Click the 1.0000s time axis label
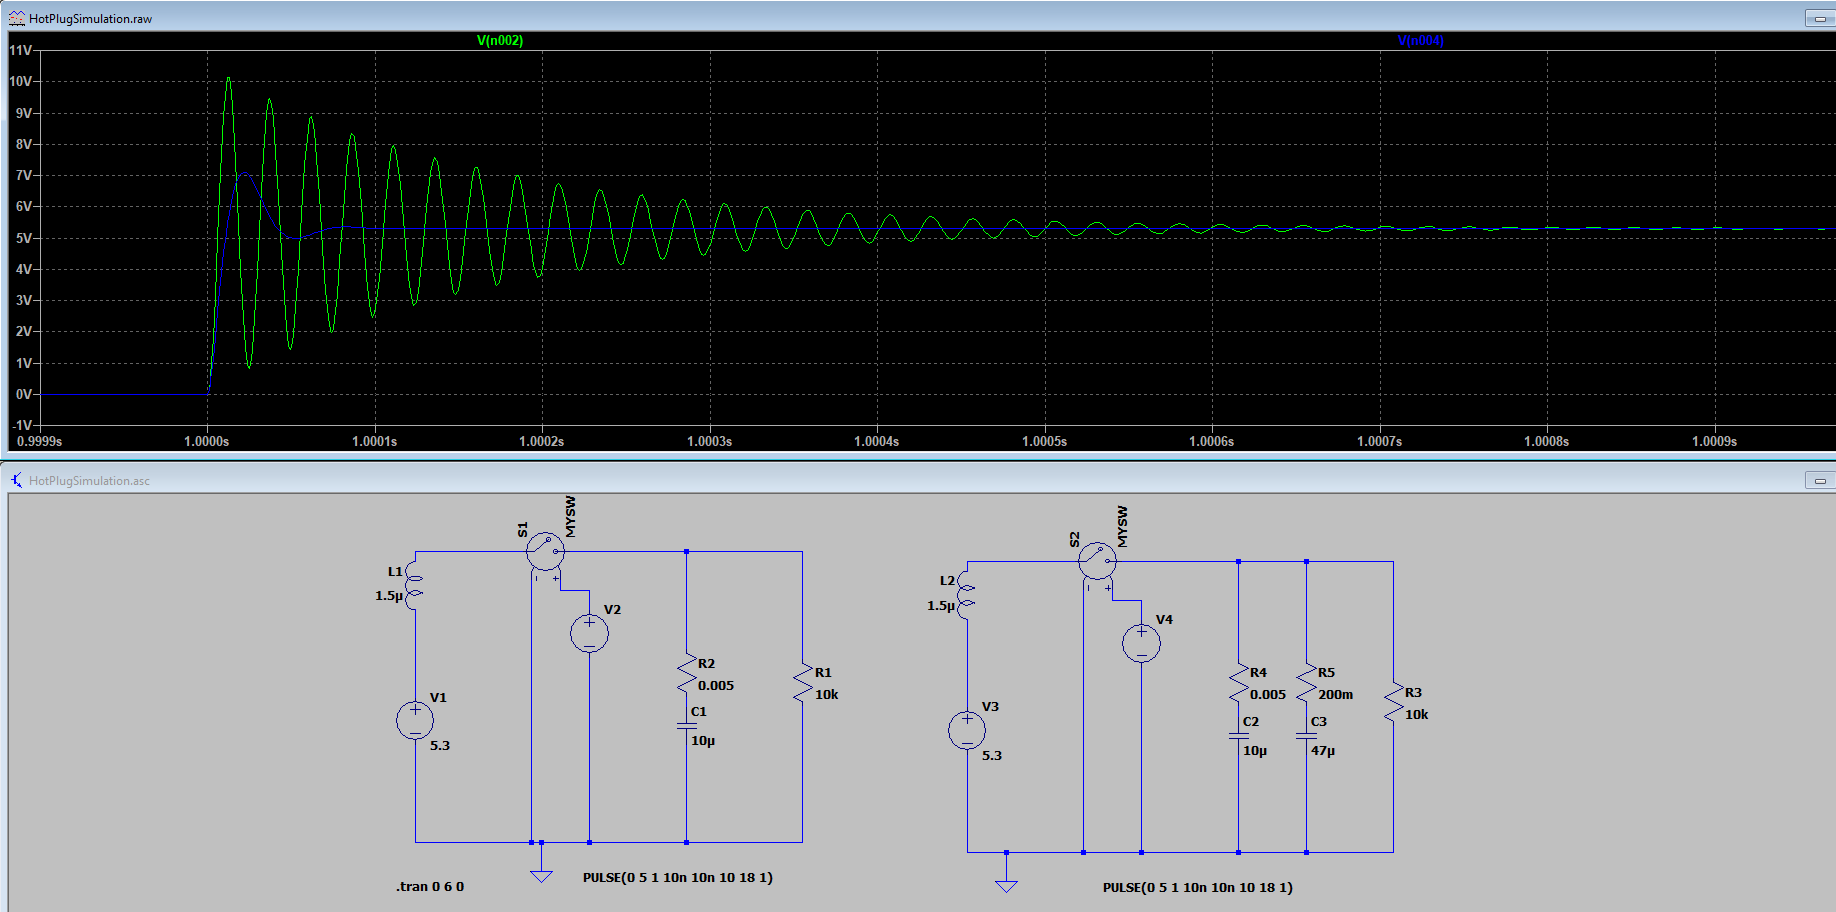The height and width of the screenshot is (912, 1836). [x=207, y=441]
